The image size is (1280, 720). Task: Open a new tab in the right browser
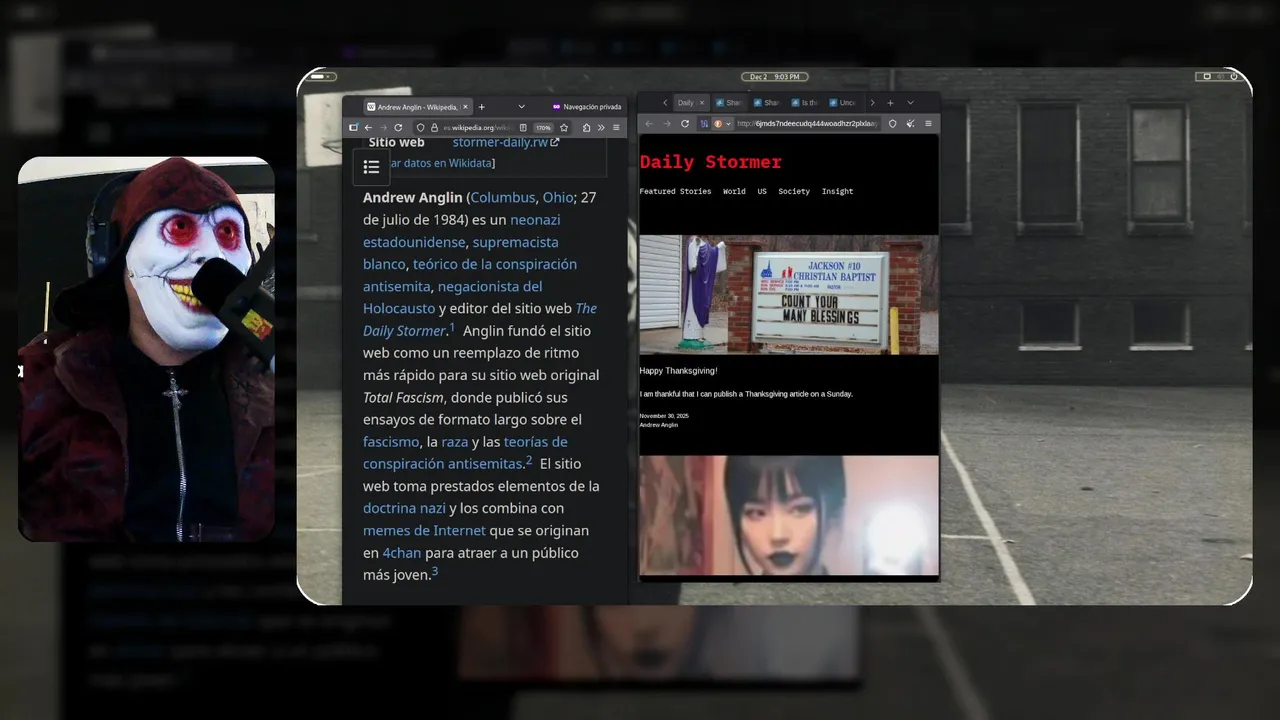[890, 103]
